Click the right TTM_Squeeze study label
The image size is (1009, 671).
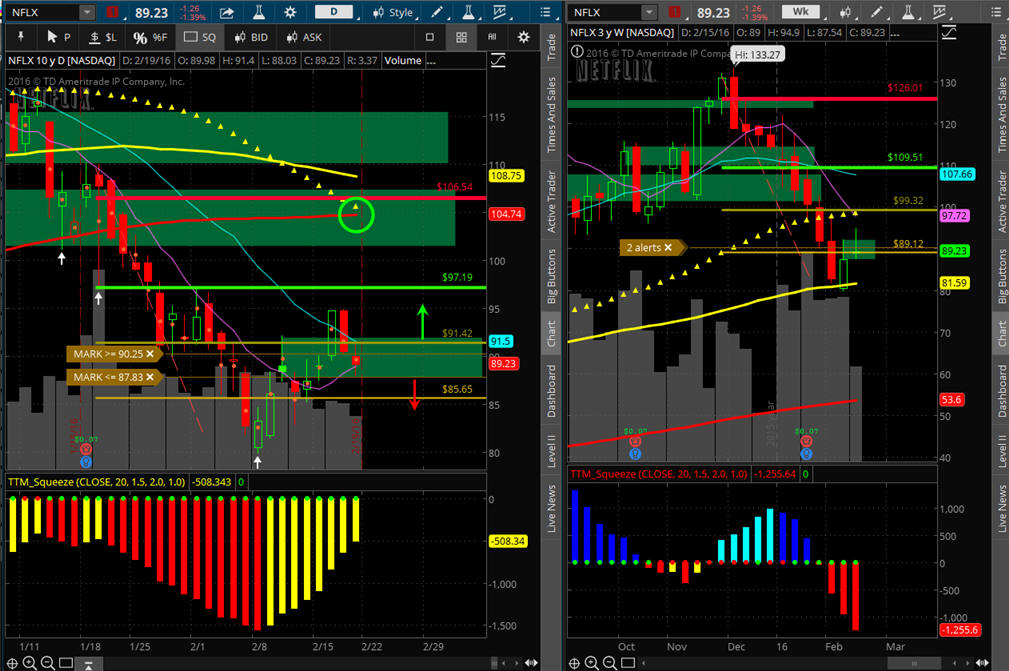pyautogui.click(x=659, y=474)
